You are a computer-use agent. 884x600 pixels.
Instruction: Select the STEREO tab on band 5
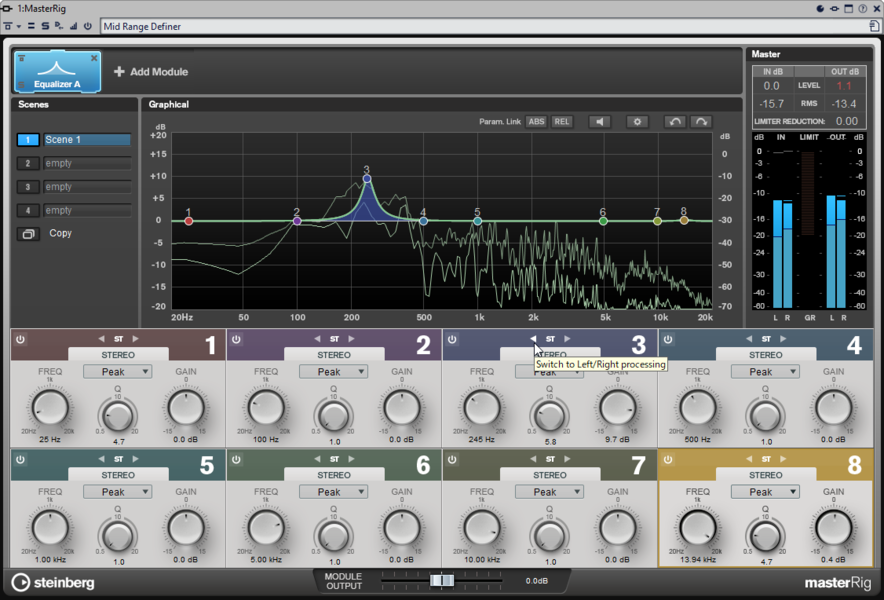tap(118, 475)
